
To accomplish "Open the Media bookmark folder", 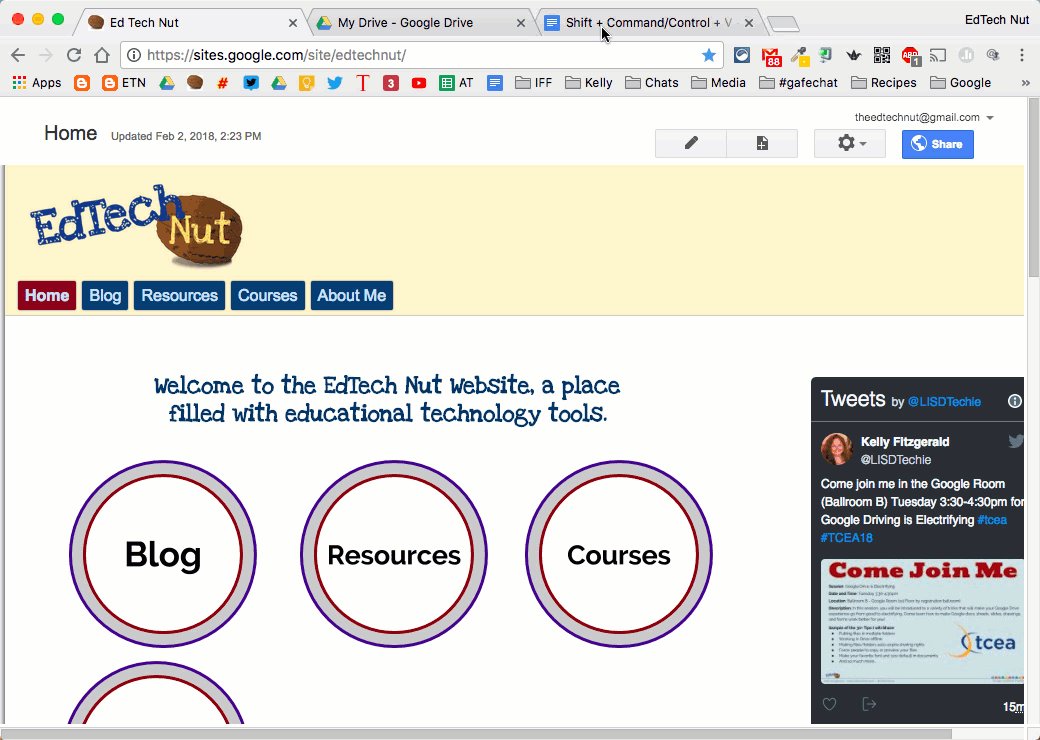I will [x=718, y=83].
